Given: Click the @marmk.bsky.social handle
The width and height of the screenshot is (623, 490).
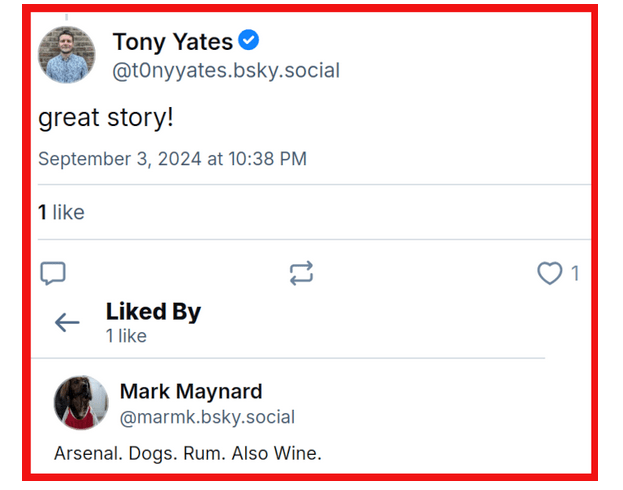Looking at the screenshot, I should [x=207, y=417].
